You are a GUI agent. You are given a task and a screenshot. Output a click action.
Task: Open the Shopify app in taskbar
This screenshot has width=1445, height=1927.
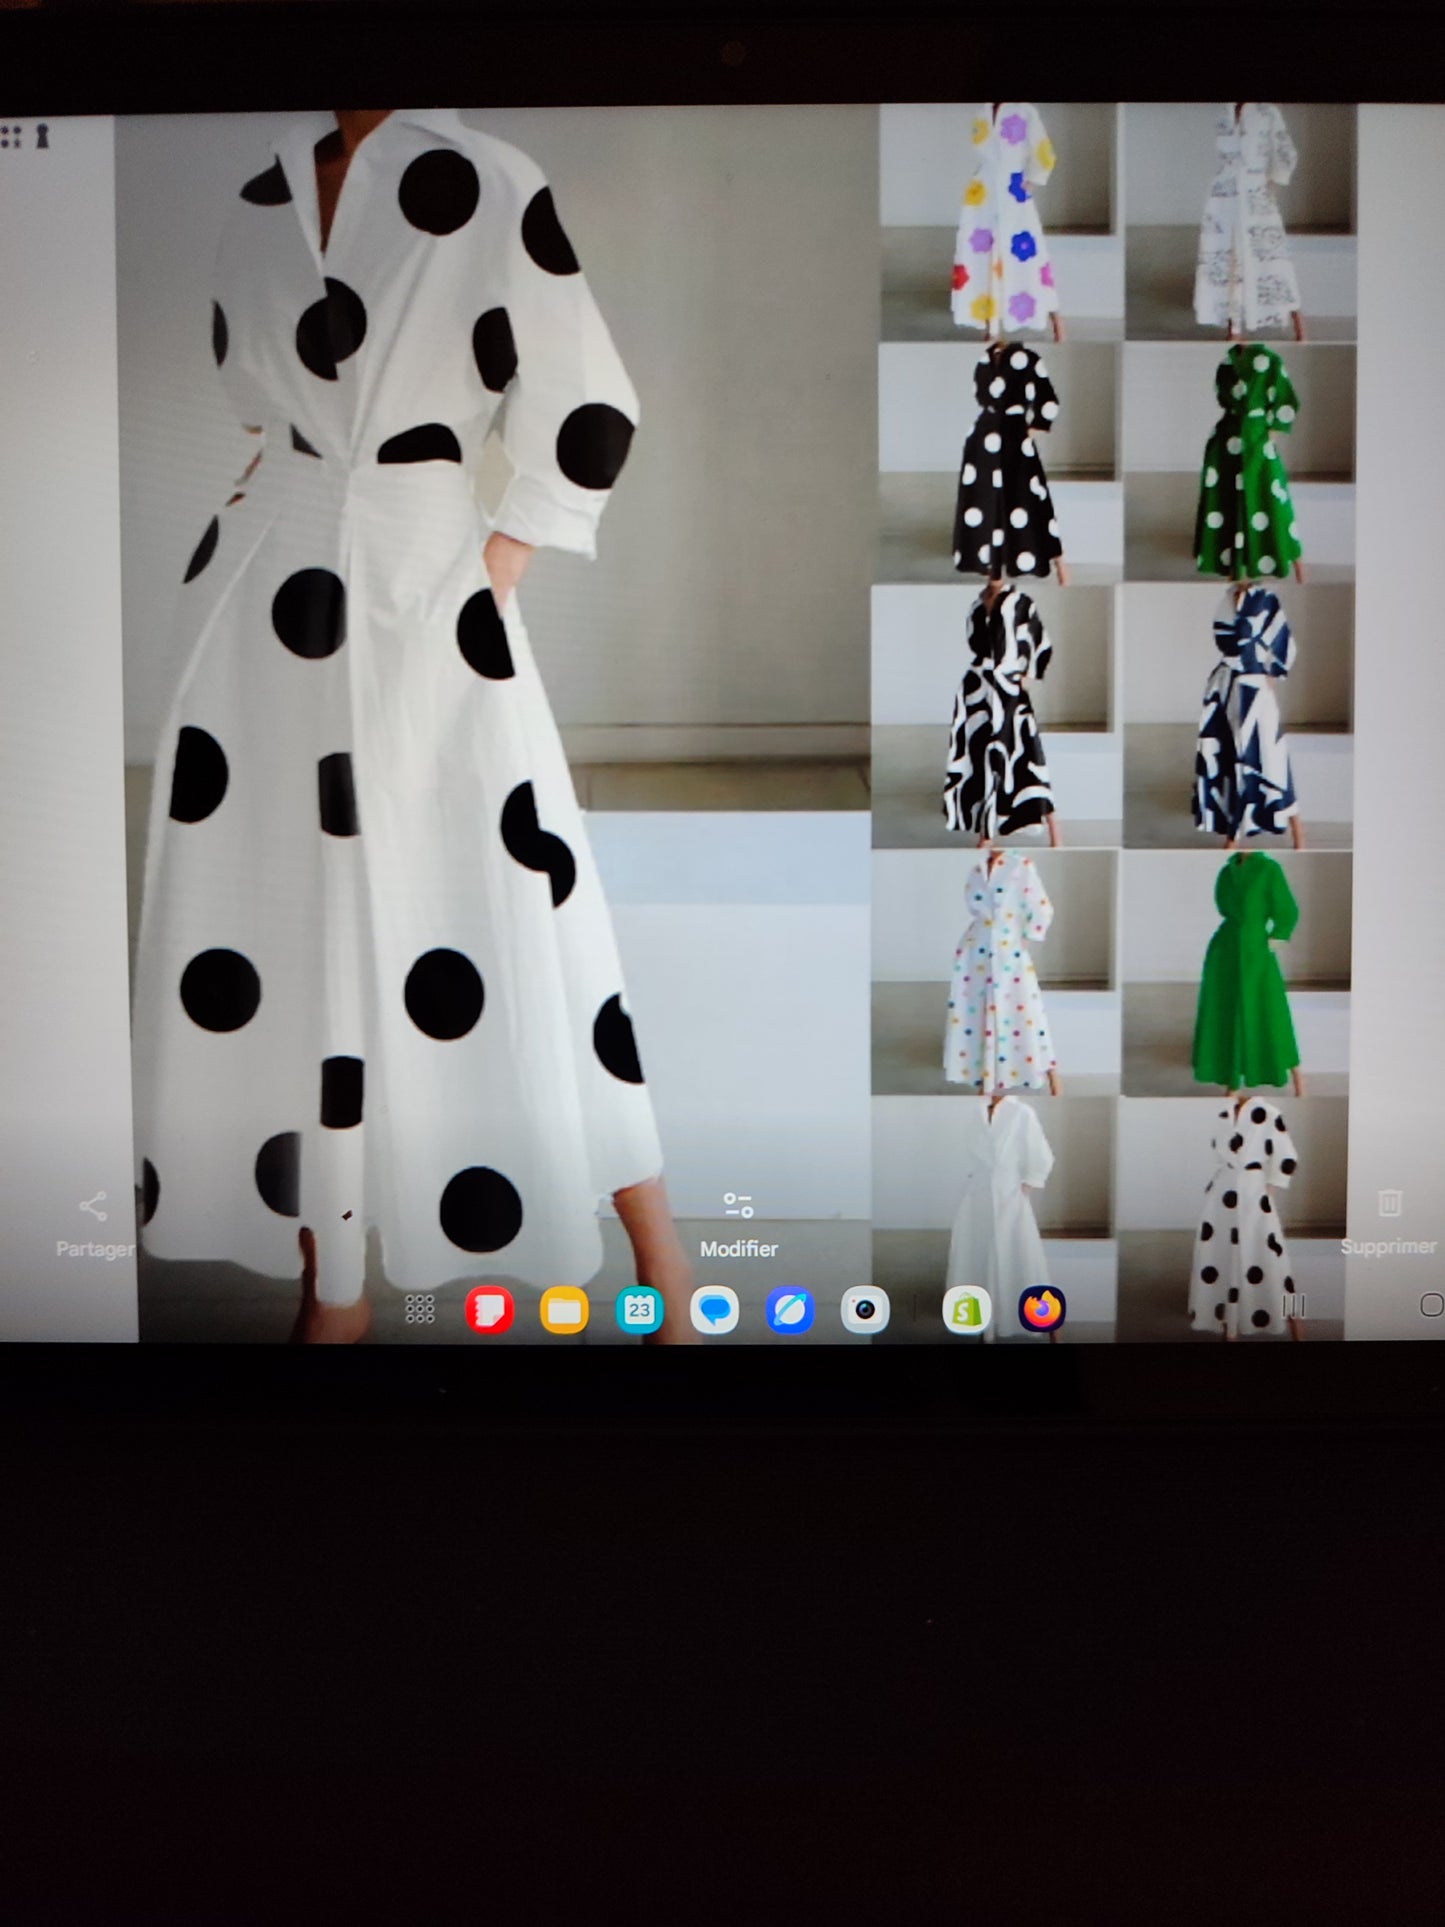tap(967, 1309)
